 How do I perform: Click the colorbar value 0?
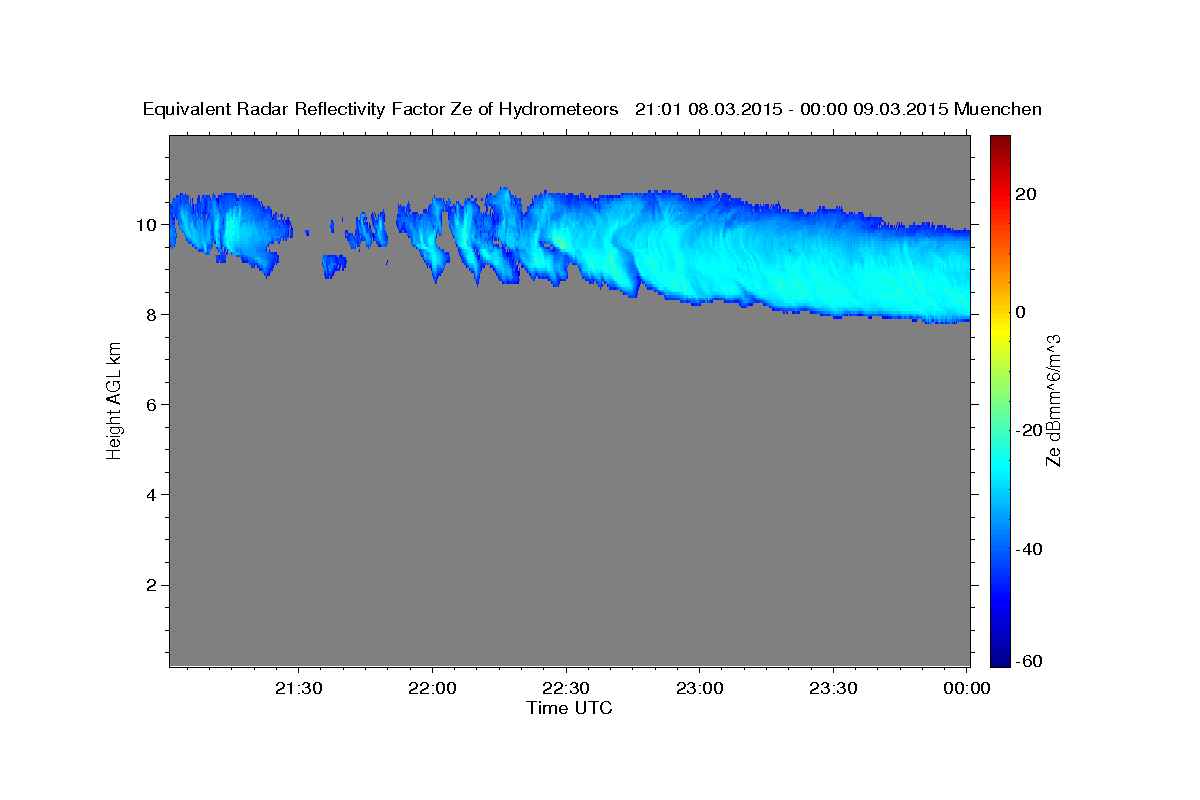tap(1022, 312)
